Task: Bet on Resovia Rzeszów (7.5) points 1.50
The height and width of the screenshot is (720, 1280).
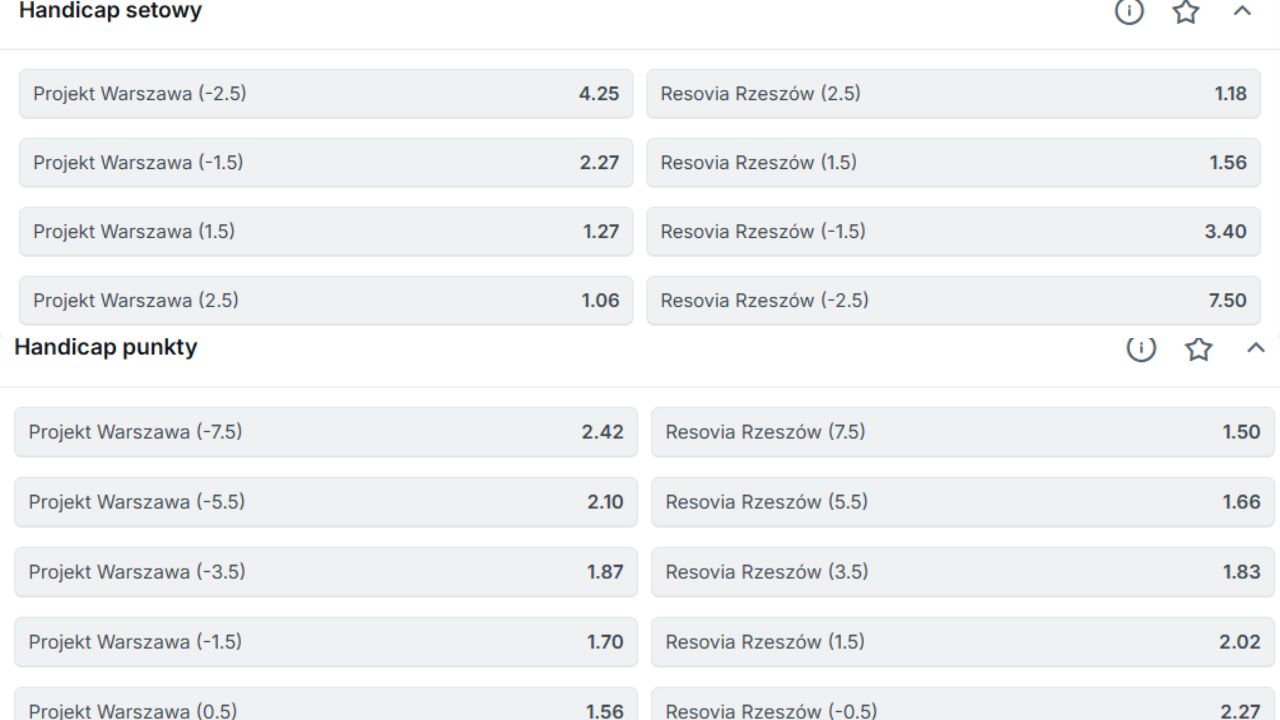Action: coord(963,432)
